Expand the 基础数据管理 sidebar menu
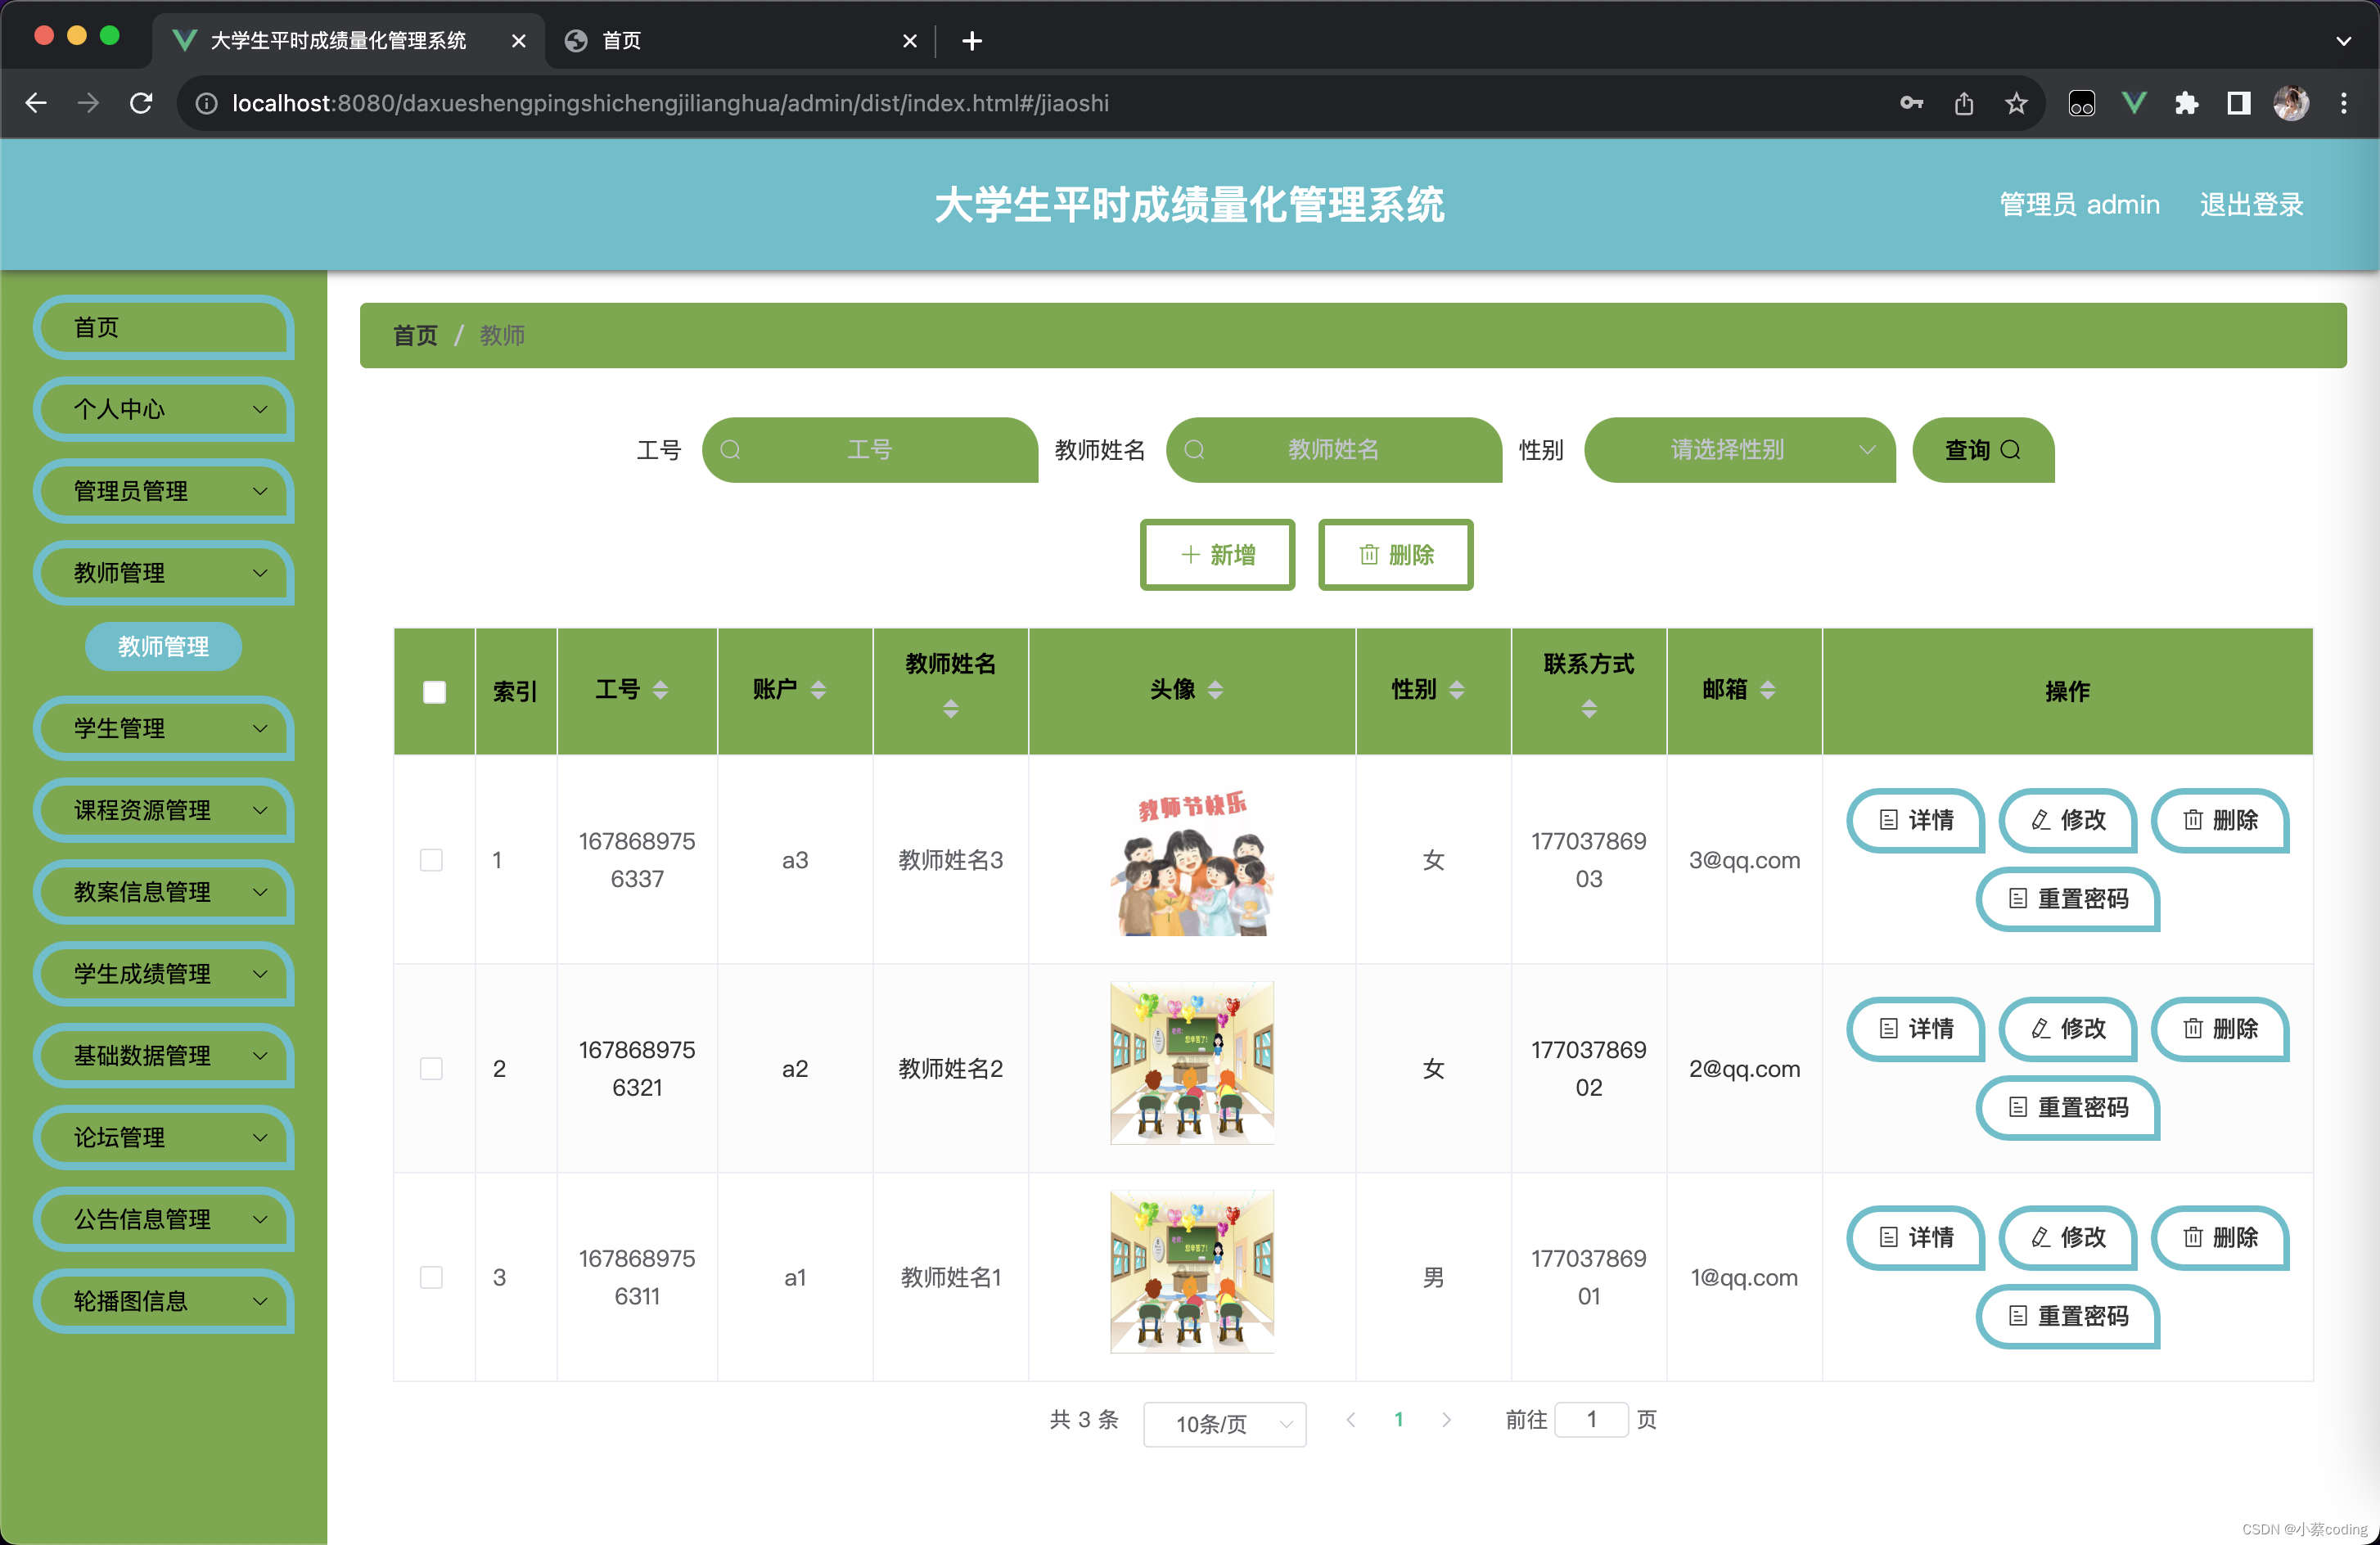 (165, 1056)
